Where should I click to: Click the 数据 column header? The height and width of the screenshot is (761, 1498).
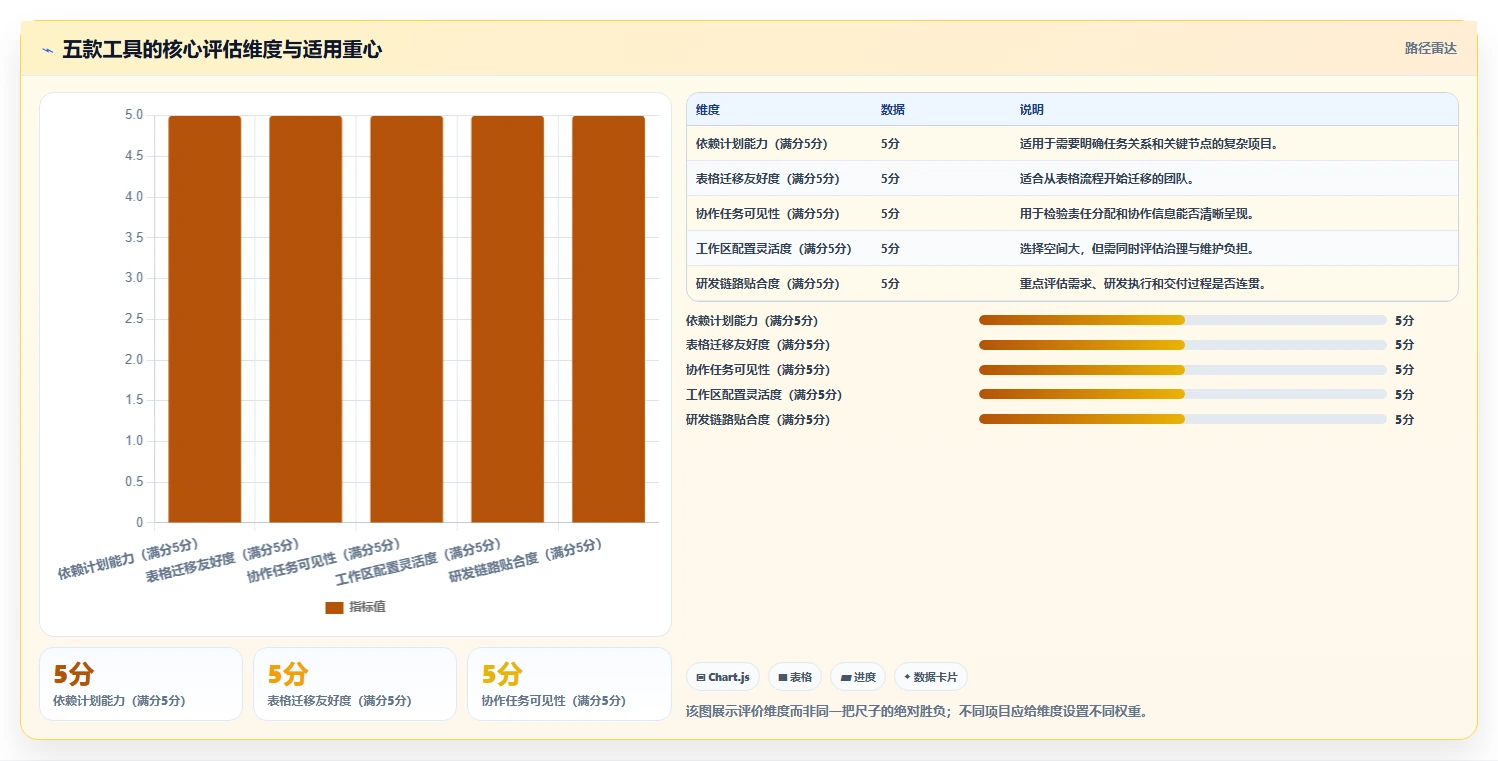point(892,110)
